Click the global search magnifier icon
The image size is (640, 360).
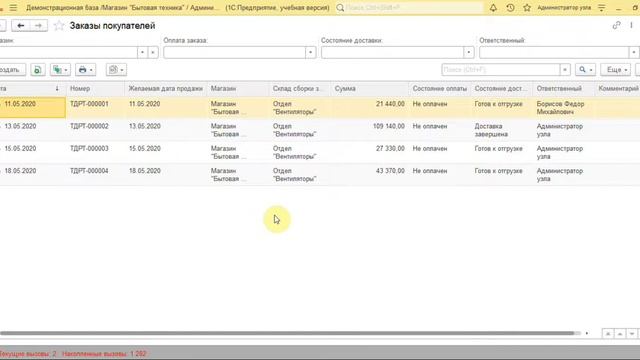pos(340,8)
